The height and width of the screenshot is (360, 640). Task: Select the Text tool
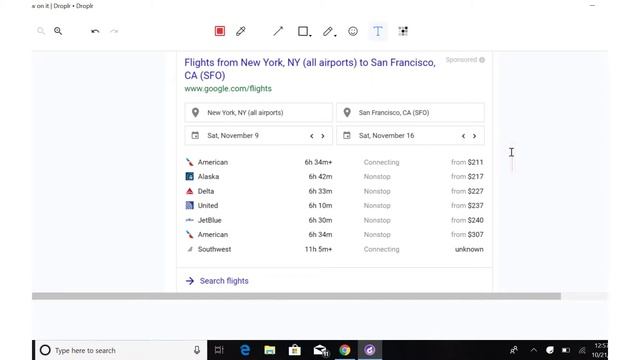click(378, 31)
